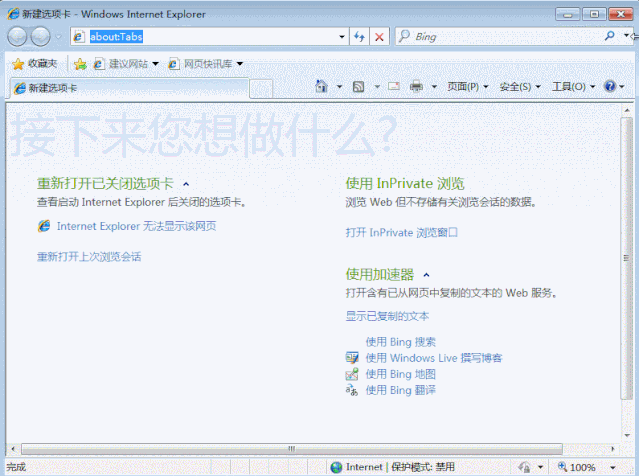Click Bing 地图 map icon
Viewport: 639px width, 476px height.
(x=352, y=374)
